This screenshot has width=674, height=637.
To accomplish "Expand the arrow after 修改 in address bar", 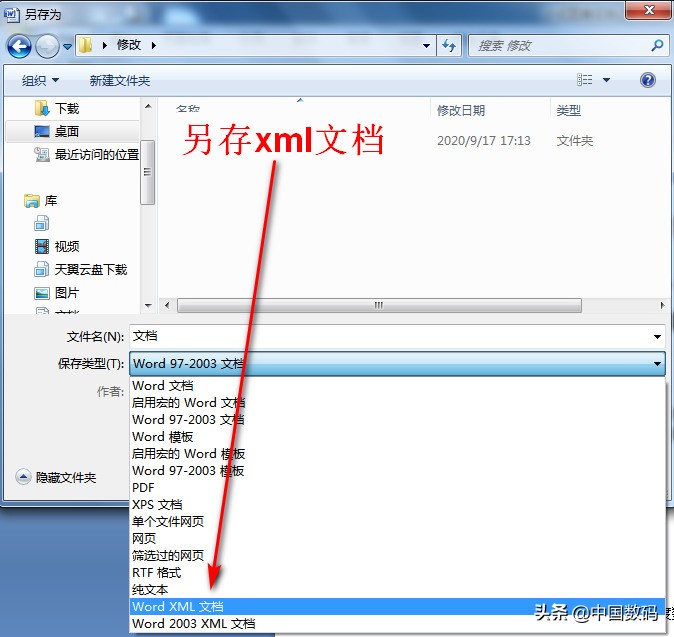I will [154, 45].
